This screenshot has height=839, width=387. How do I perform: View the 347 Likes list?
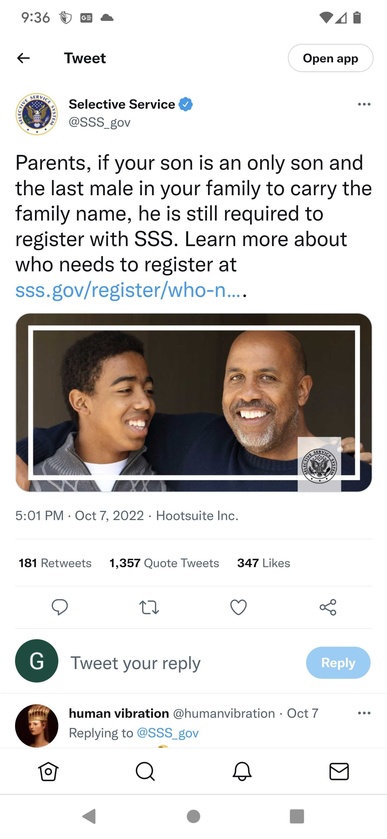pyautogui.click(x=263, y=563)
